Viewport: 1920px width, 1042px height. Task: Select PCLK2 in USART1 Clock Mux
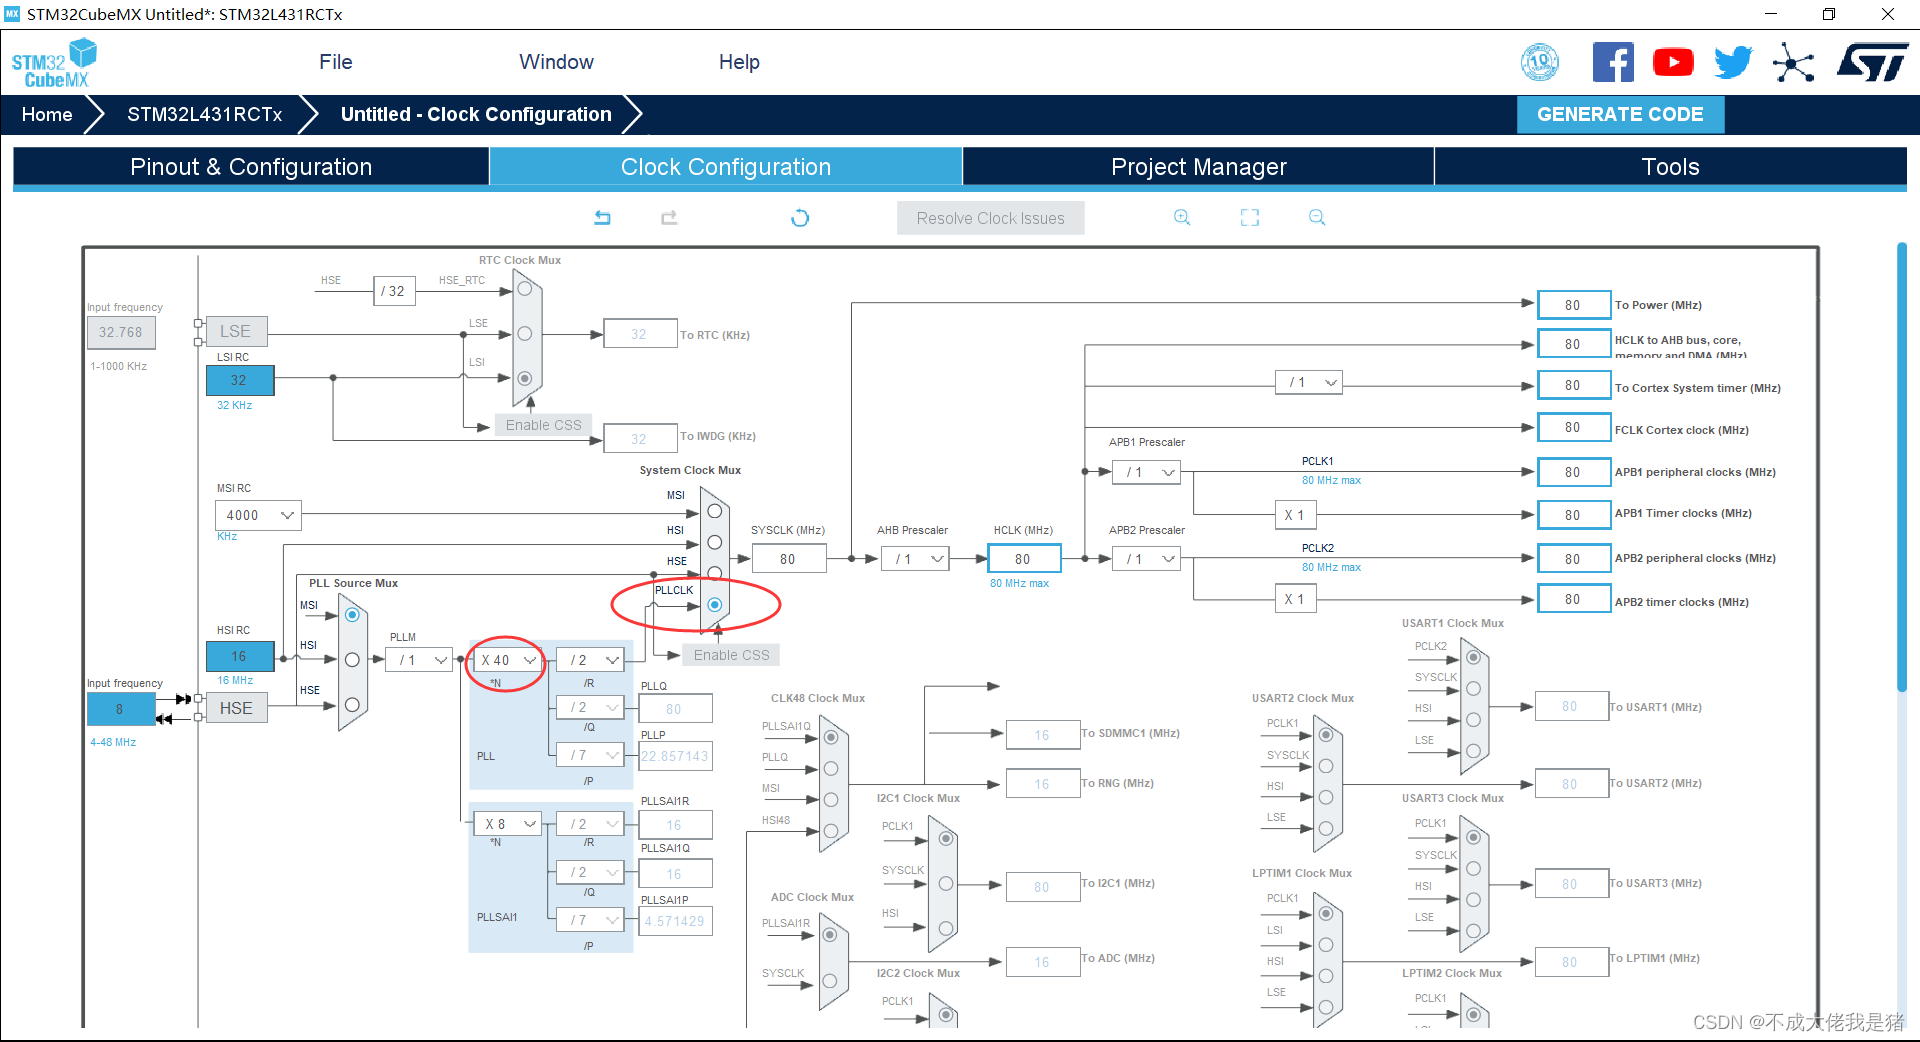1473,657
